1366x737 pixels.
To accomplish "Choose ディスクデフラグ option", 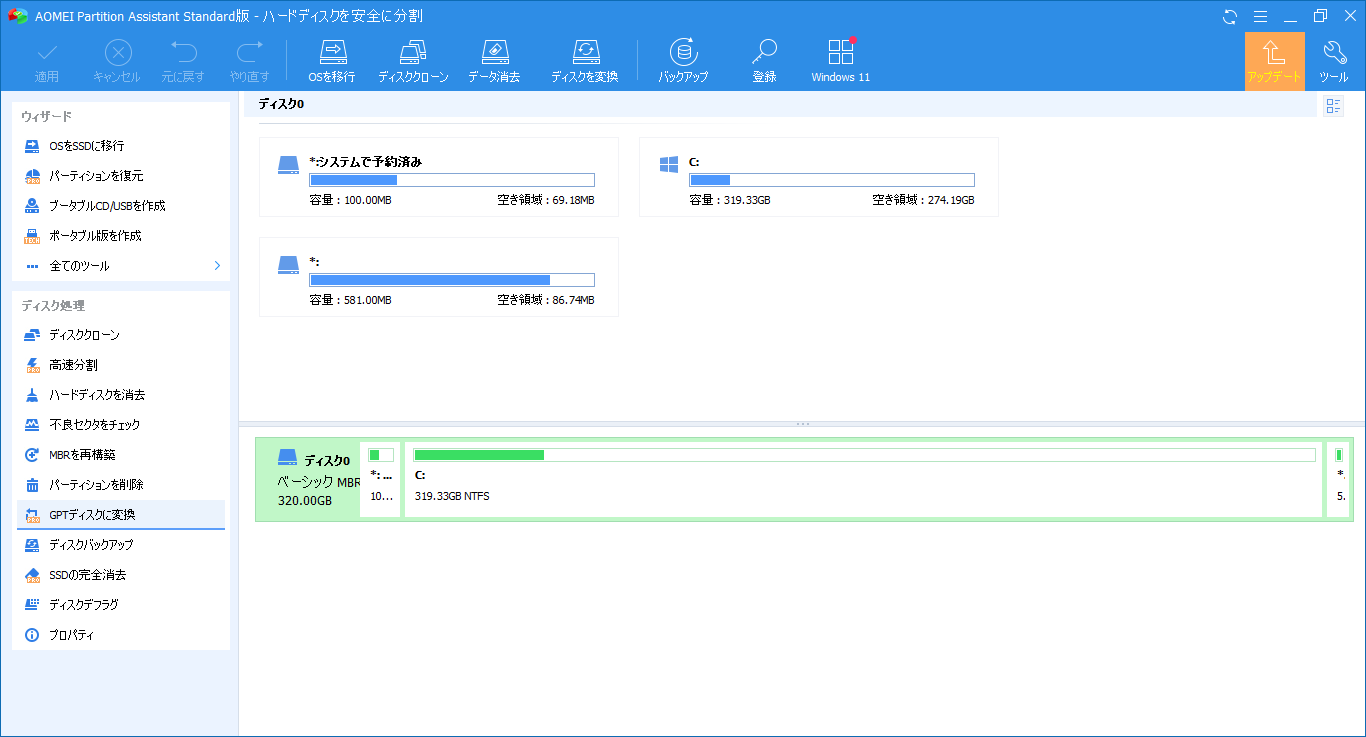I will pos(121,605).
